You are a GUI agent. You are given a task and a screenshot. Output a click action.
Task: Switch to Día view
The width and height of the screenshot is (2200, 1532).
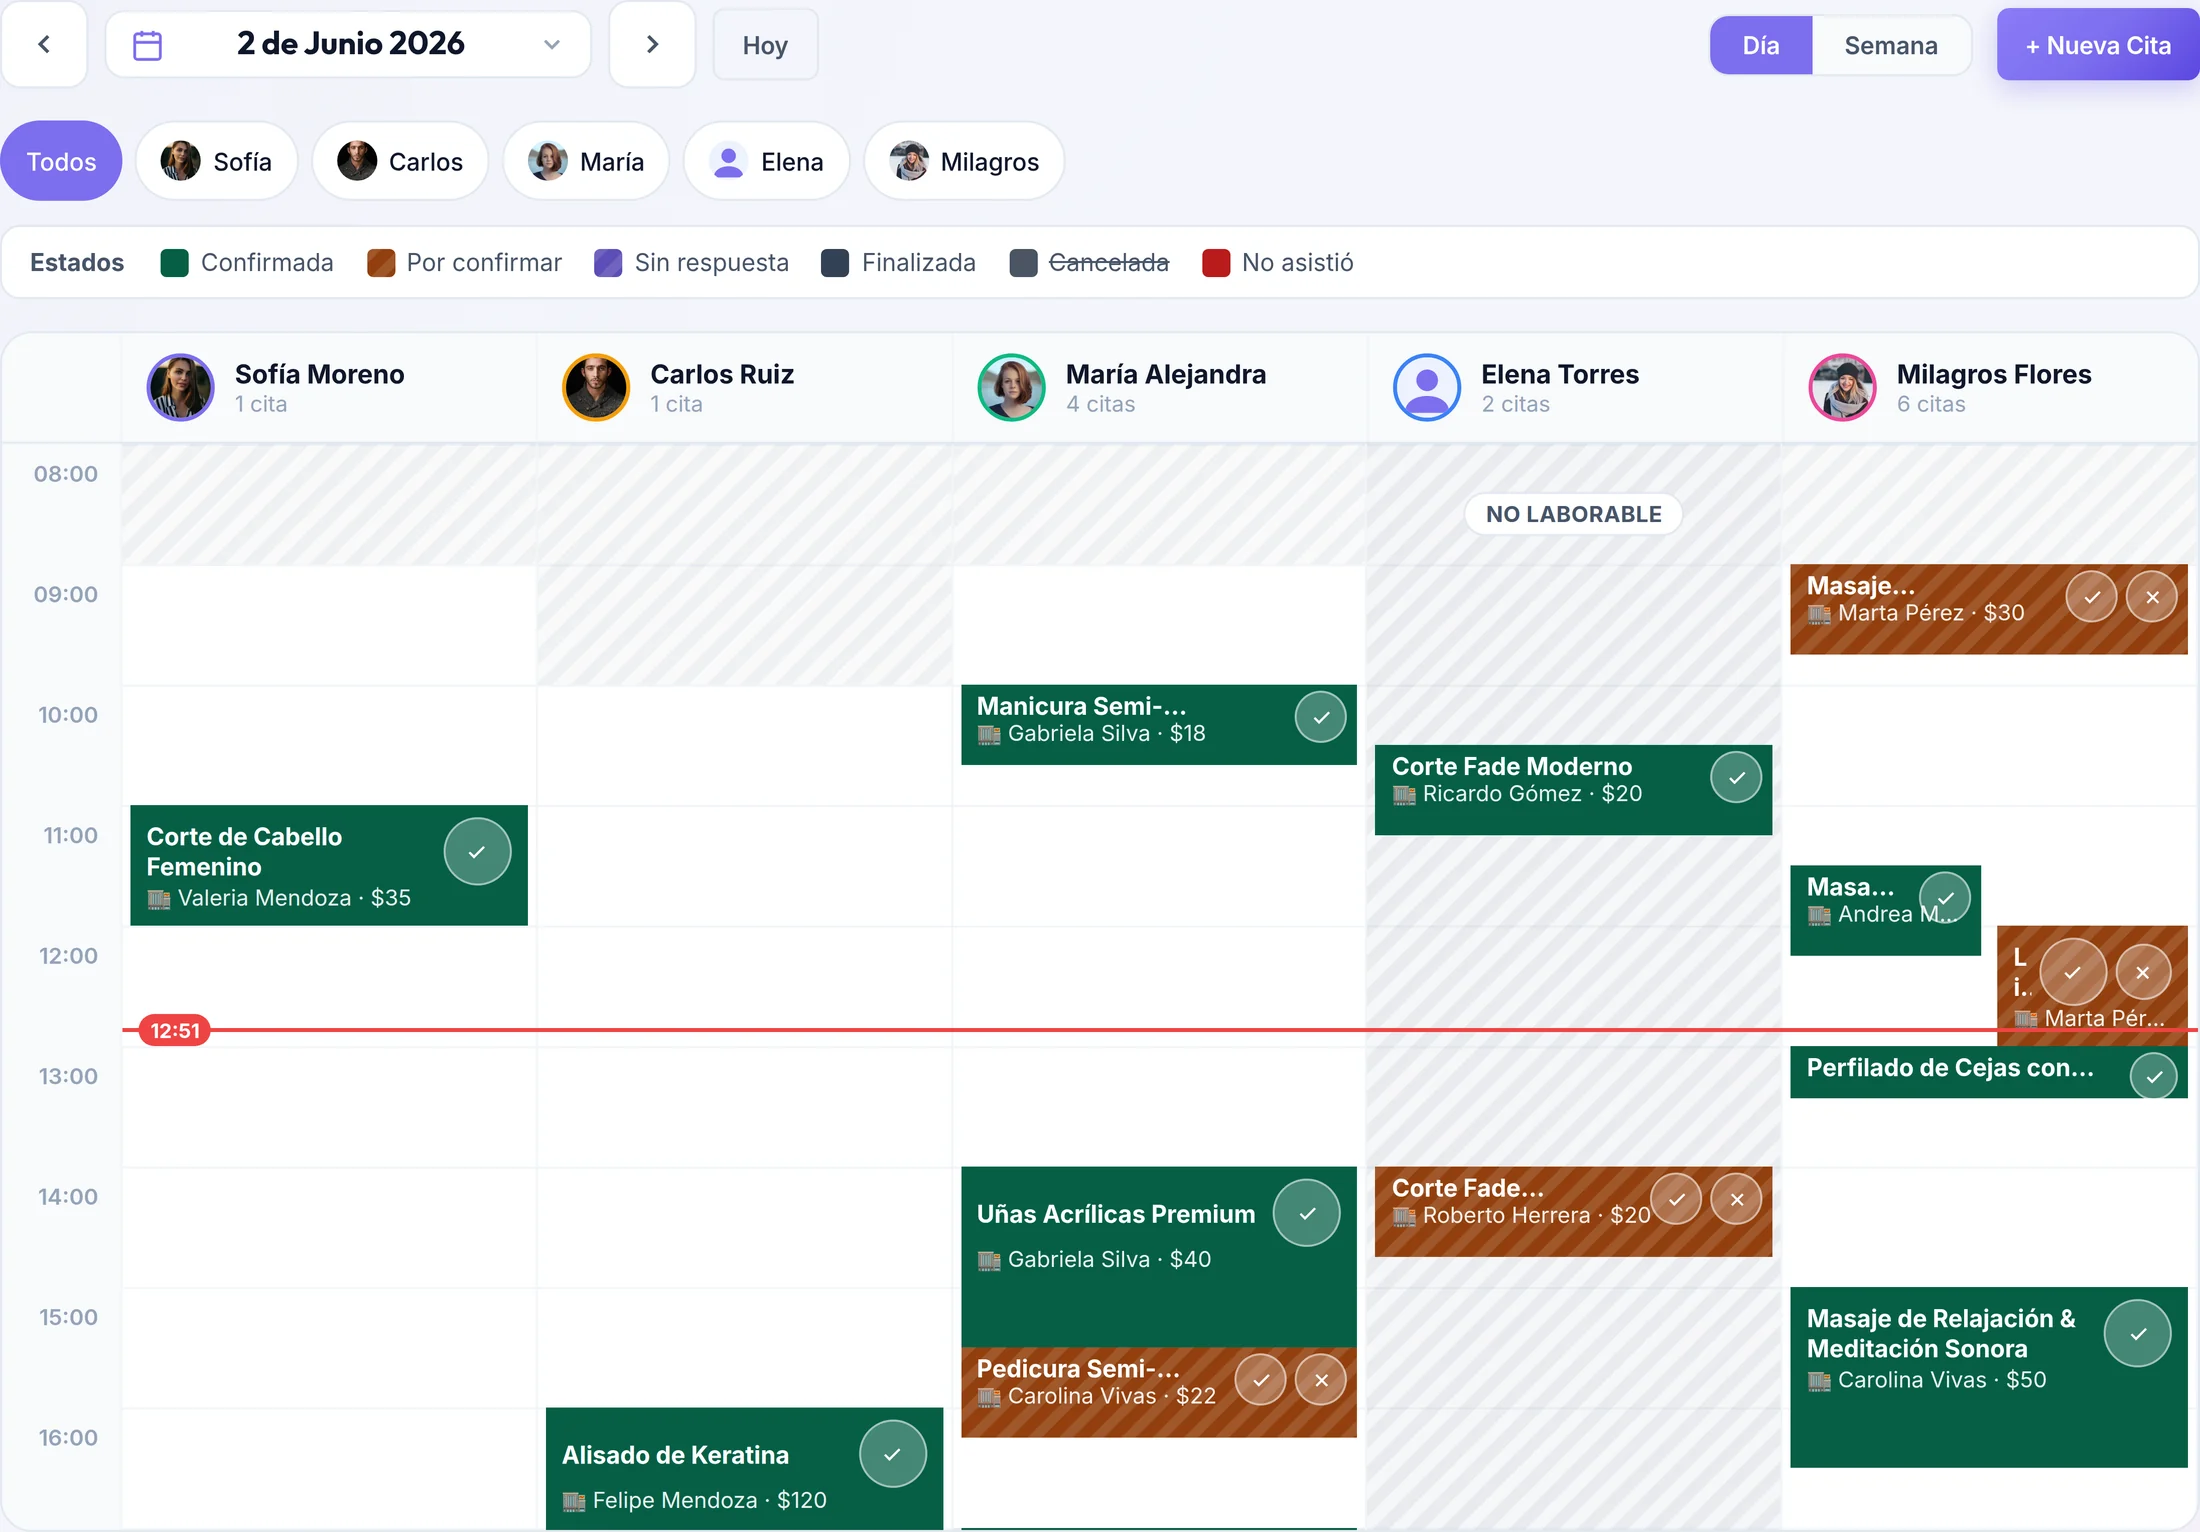pos(1761,45)
